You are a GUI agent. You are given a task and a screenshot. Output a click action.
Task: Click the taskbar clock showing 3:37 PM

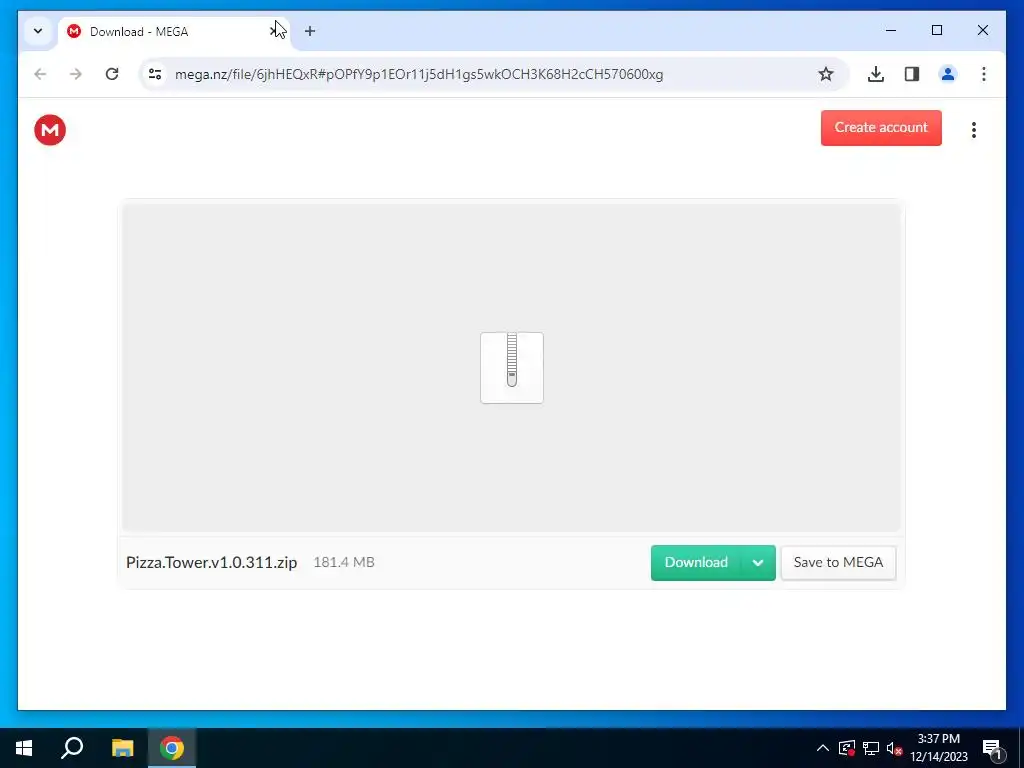[x=938, y=748]
